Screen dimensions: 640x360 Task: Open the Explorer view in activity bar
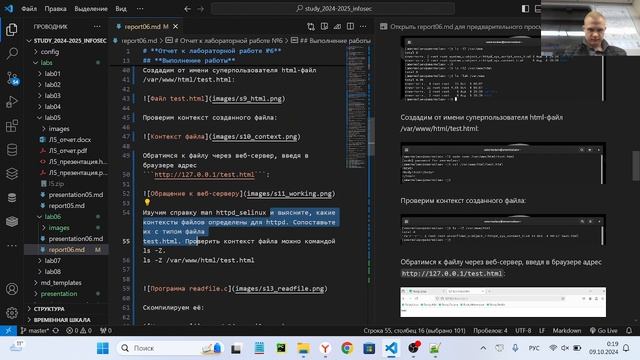click(x=12, y=29)
